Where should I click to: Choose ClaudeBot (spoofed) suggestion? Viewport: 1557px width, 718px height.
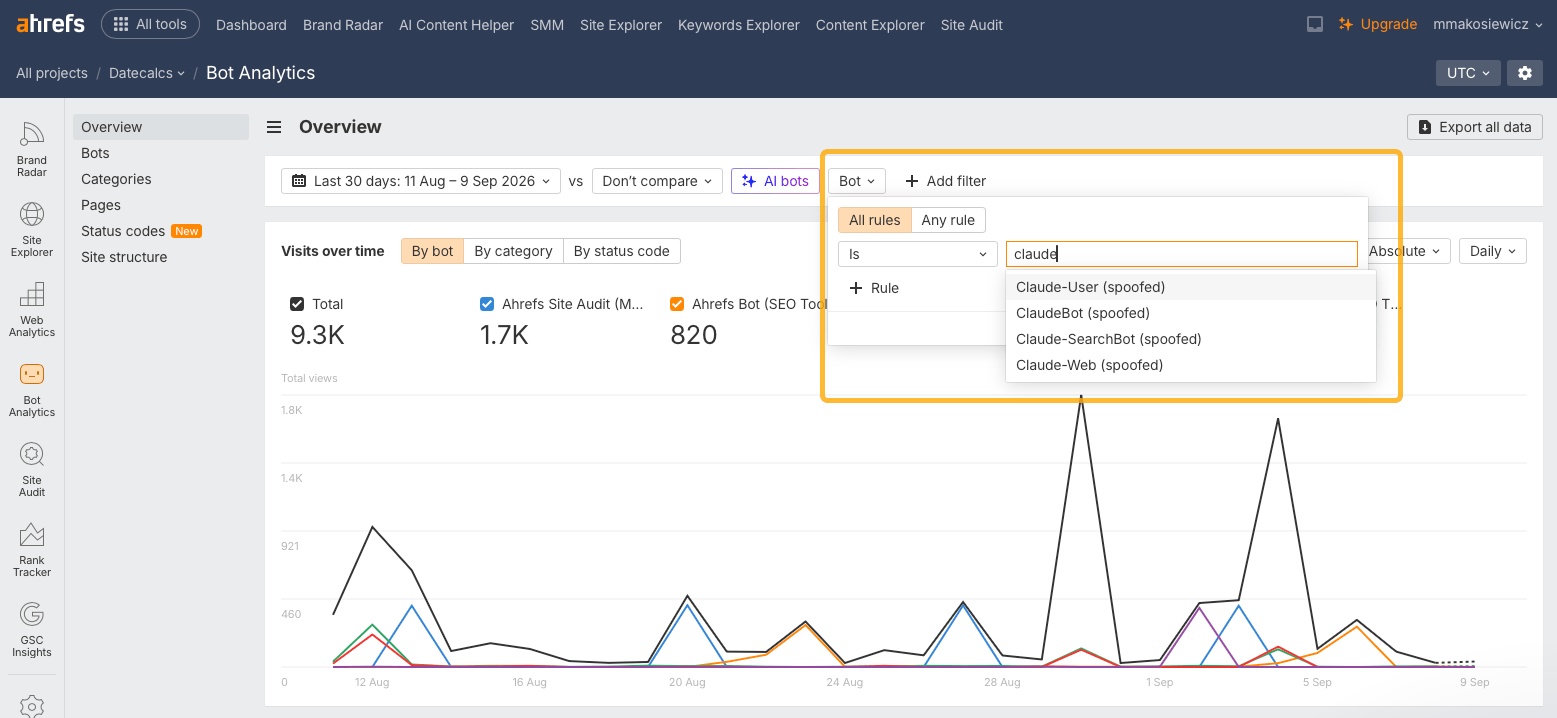tap(1191, 313)
